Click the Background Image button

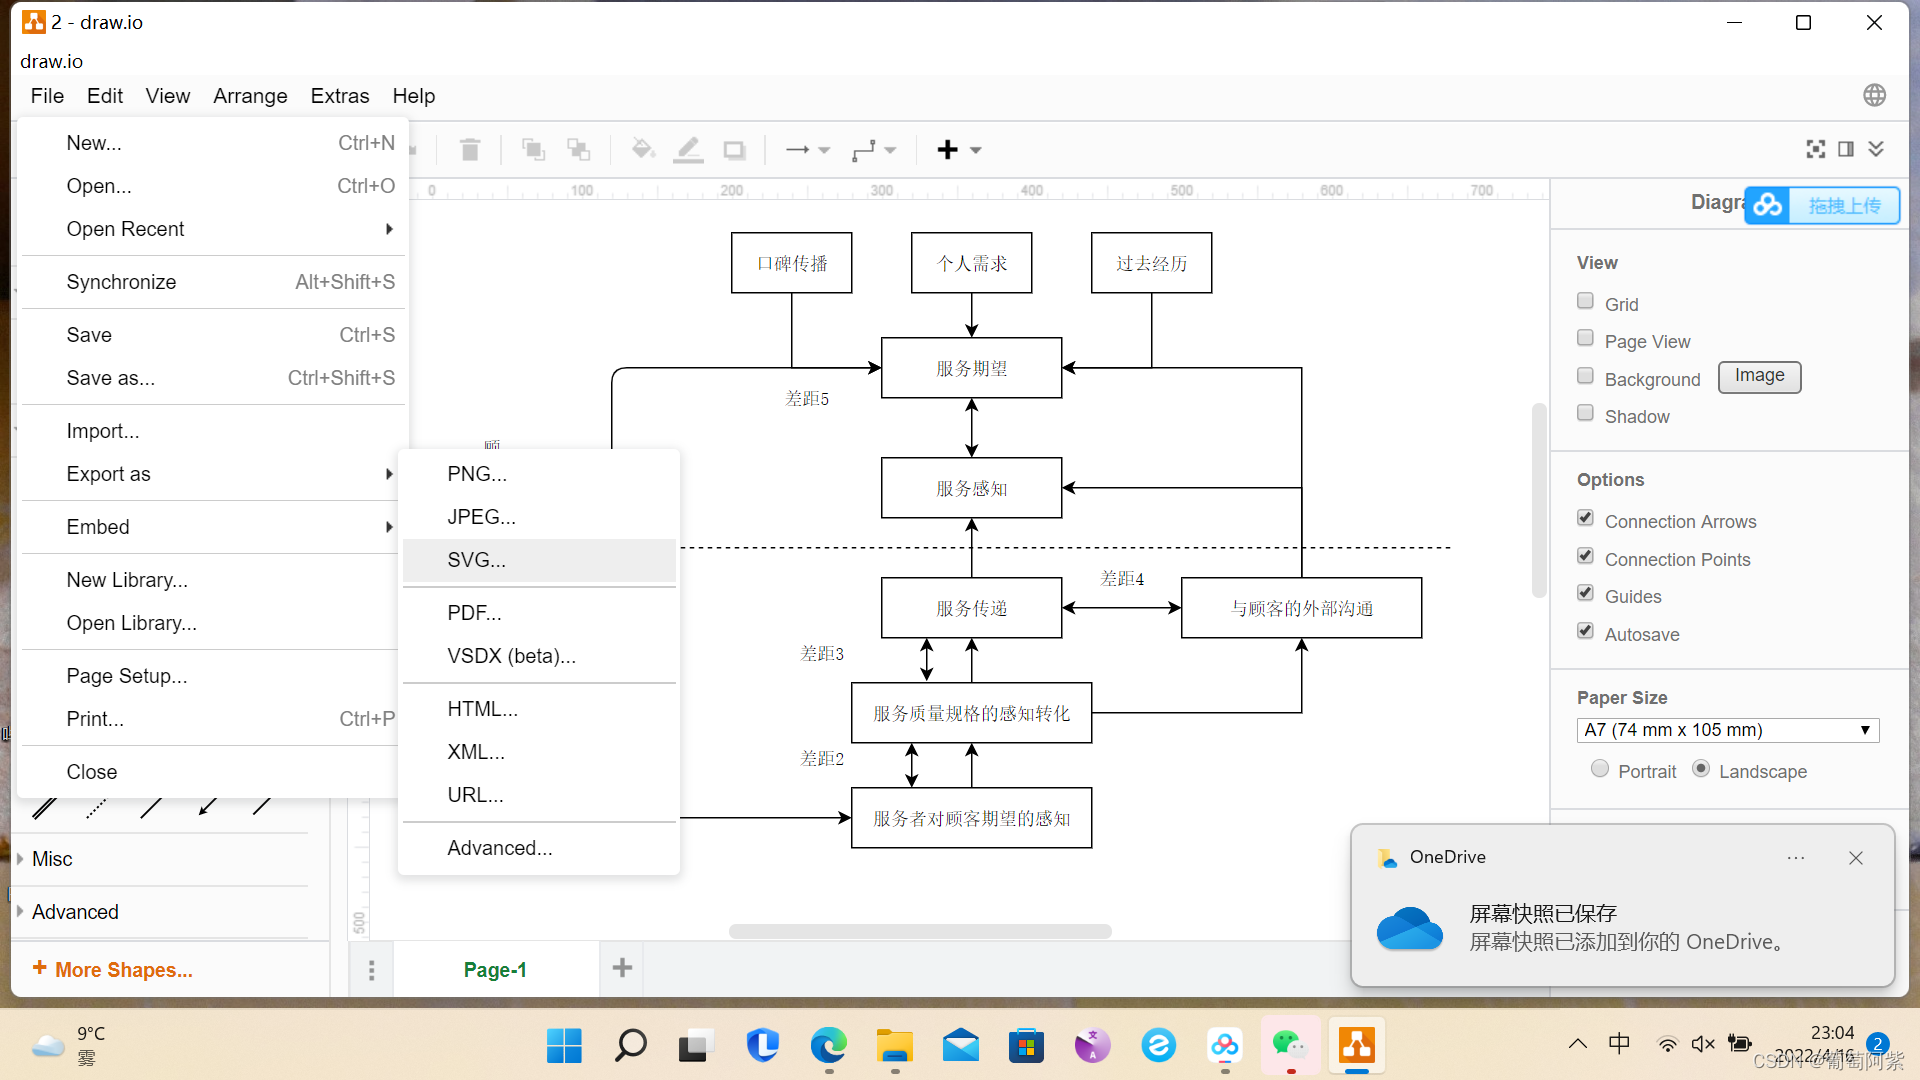(x=1759, y=376)
